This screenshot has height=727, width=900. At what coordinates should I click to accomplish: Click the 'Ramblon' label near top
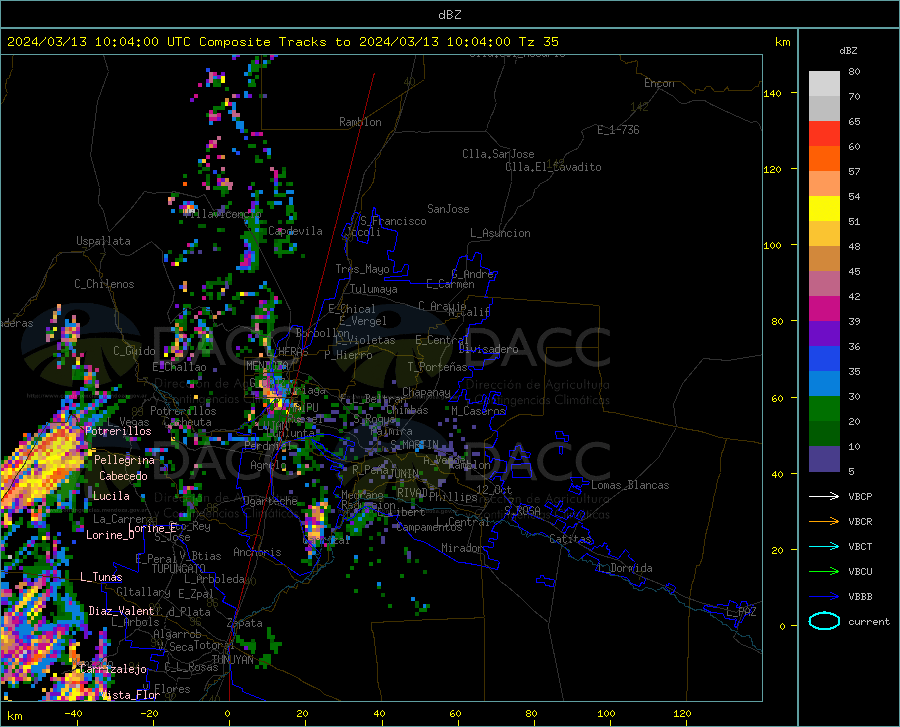[360, 122]
